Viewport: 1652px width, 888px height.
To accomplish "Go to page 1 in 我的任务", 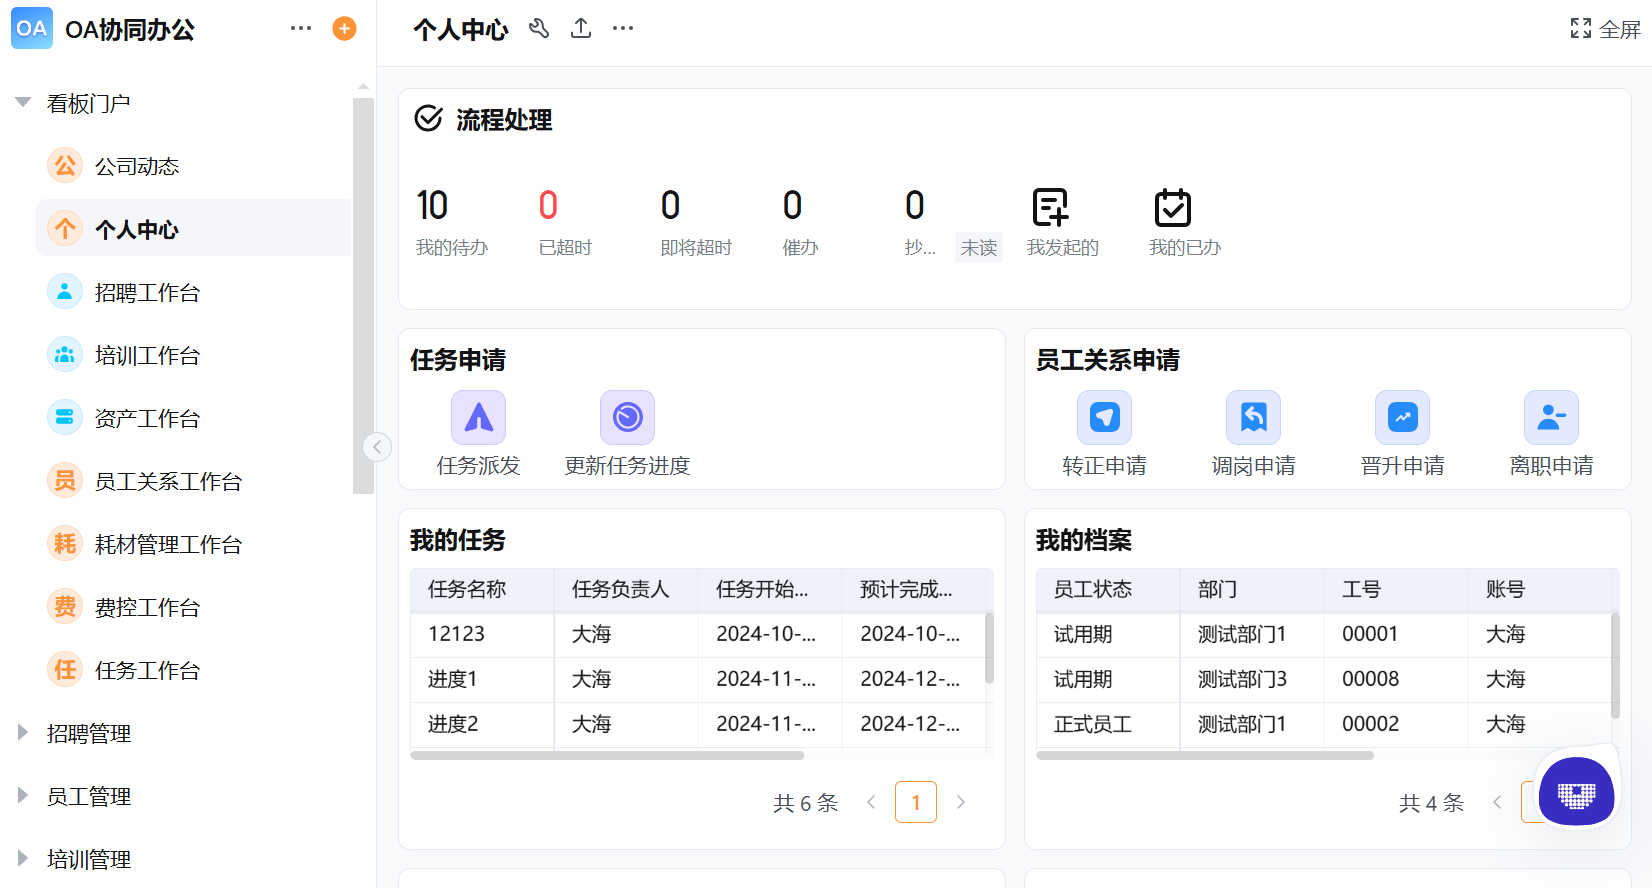I will point(916,802).
